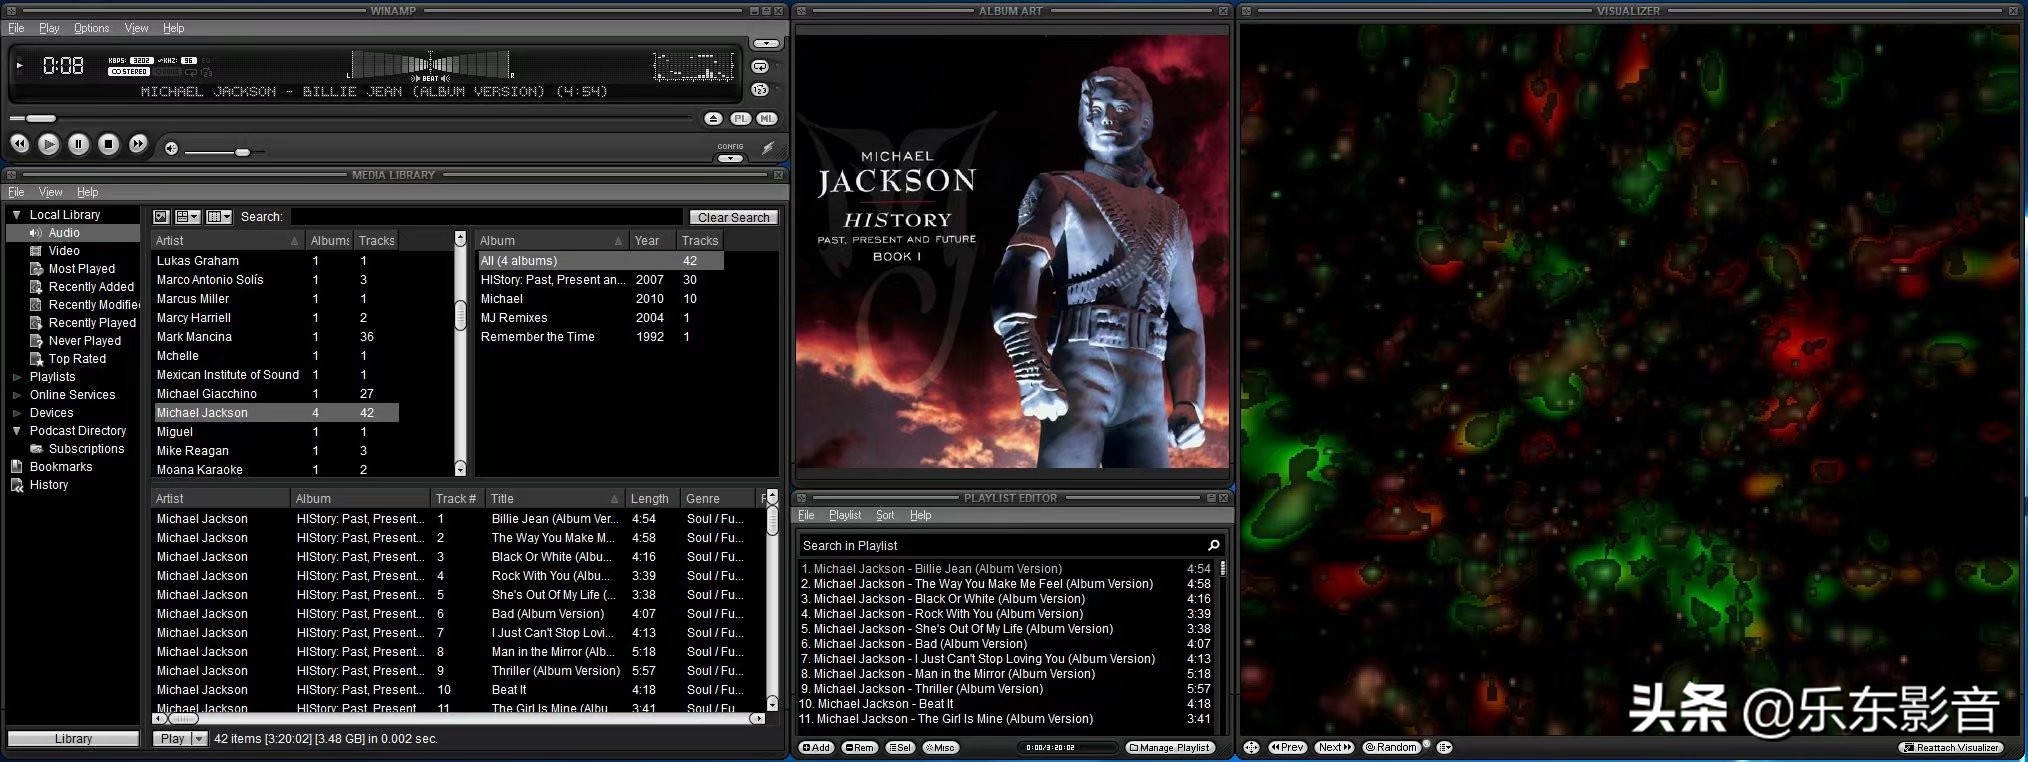Click the seek bar handle
The image size is (2028, 762).
click(41, 118)
